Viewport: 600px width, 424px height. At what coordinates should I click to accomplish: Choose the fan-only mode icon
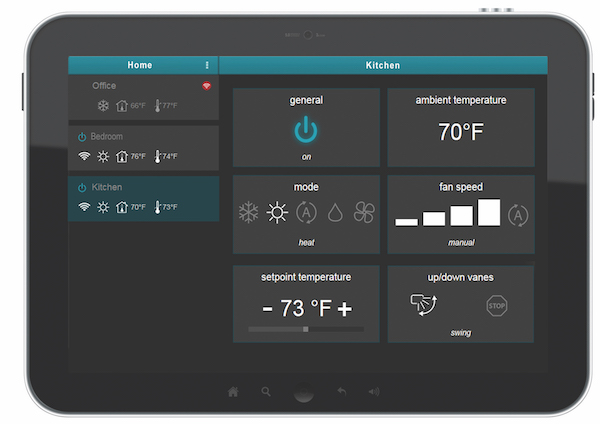pos(364,212)
